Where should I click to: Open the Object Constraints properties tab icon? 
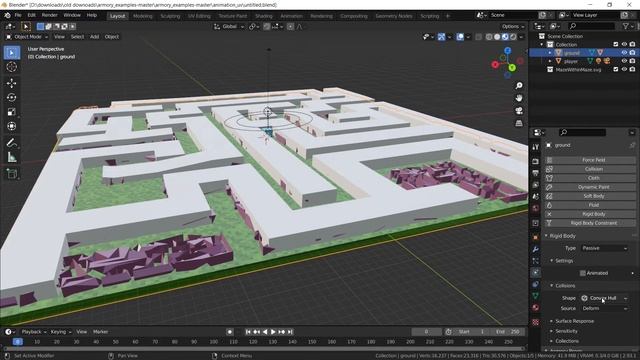coord(536,284)
